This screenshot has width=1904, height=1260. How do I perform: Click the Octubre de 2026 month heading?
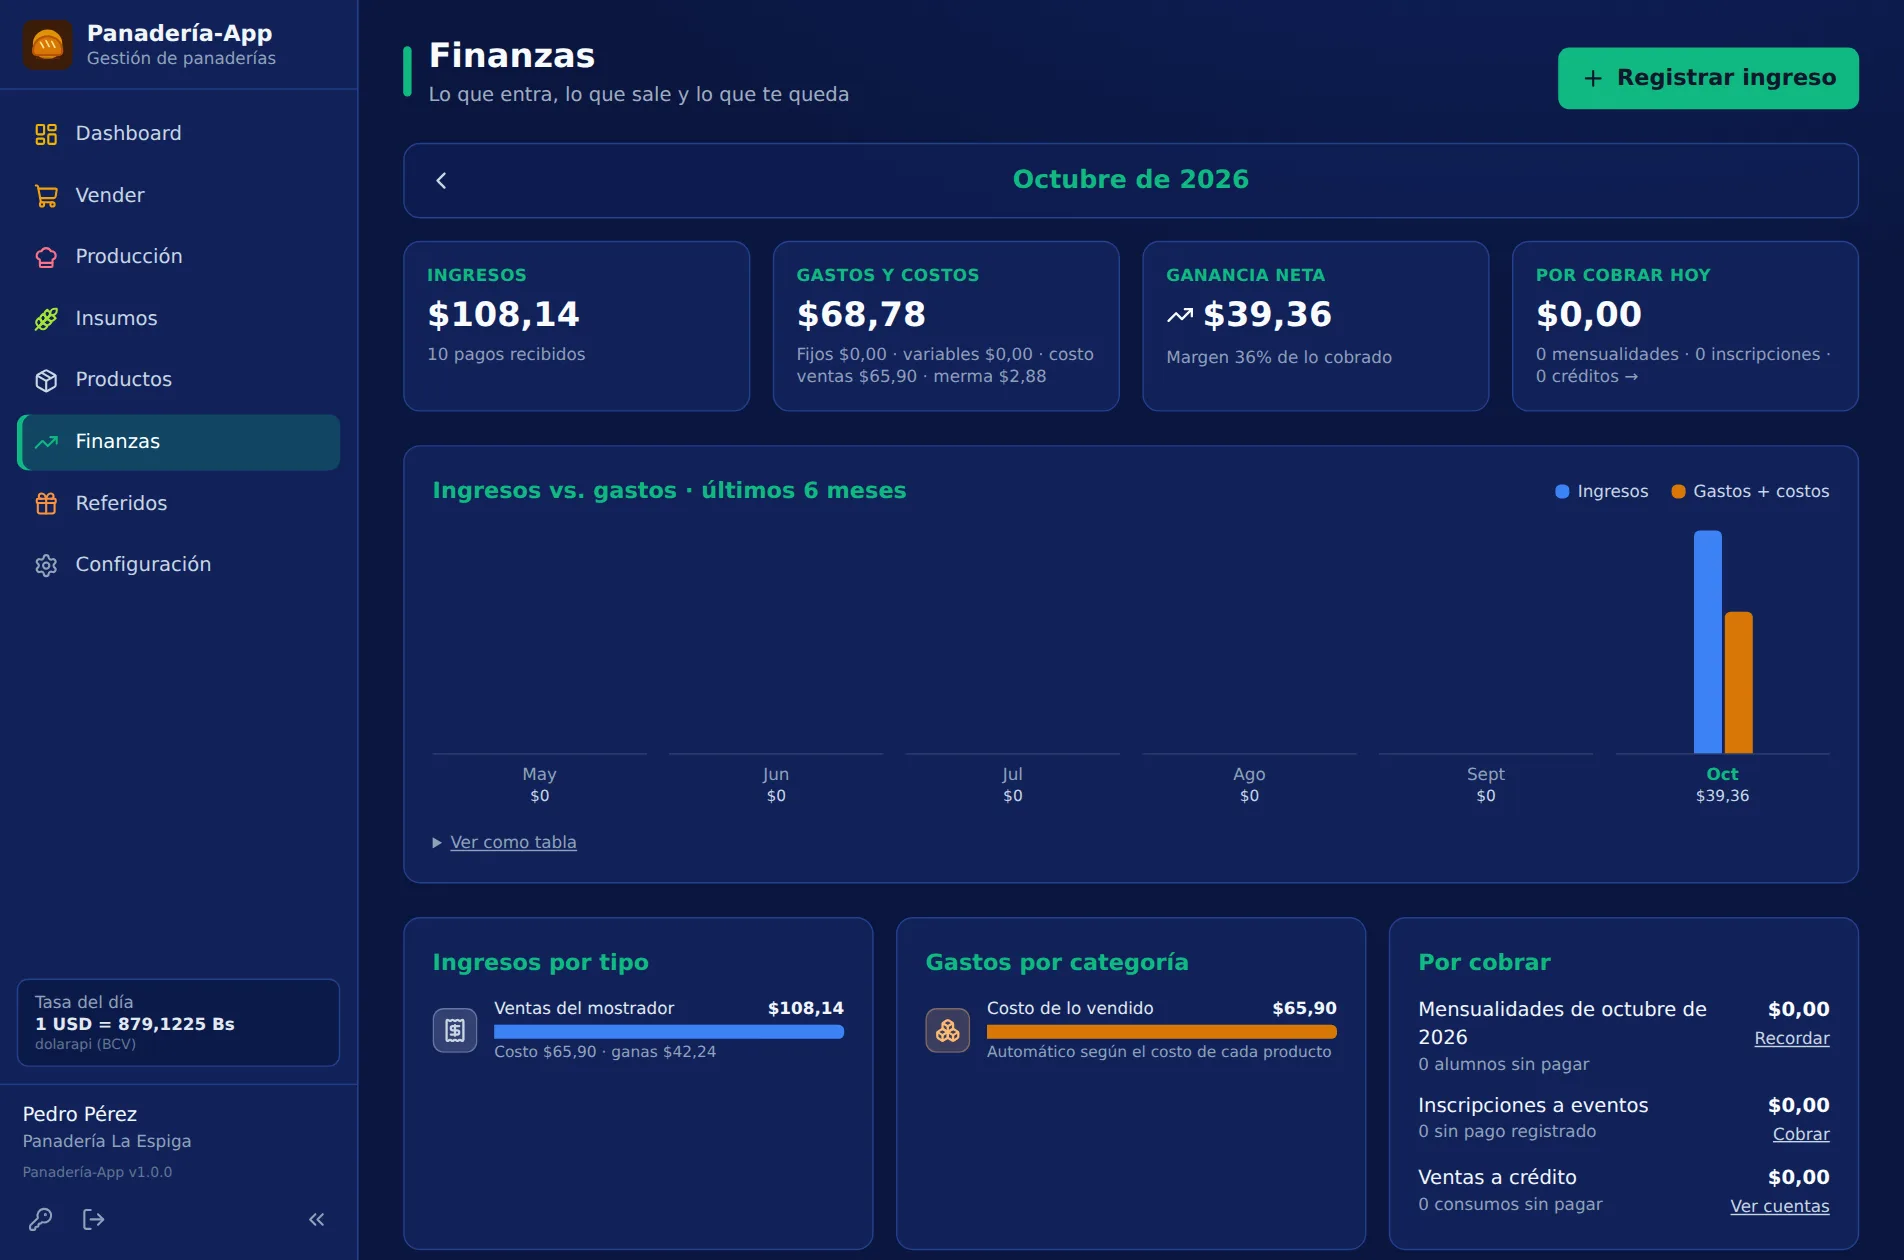(x=1131, y=180)
